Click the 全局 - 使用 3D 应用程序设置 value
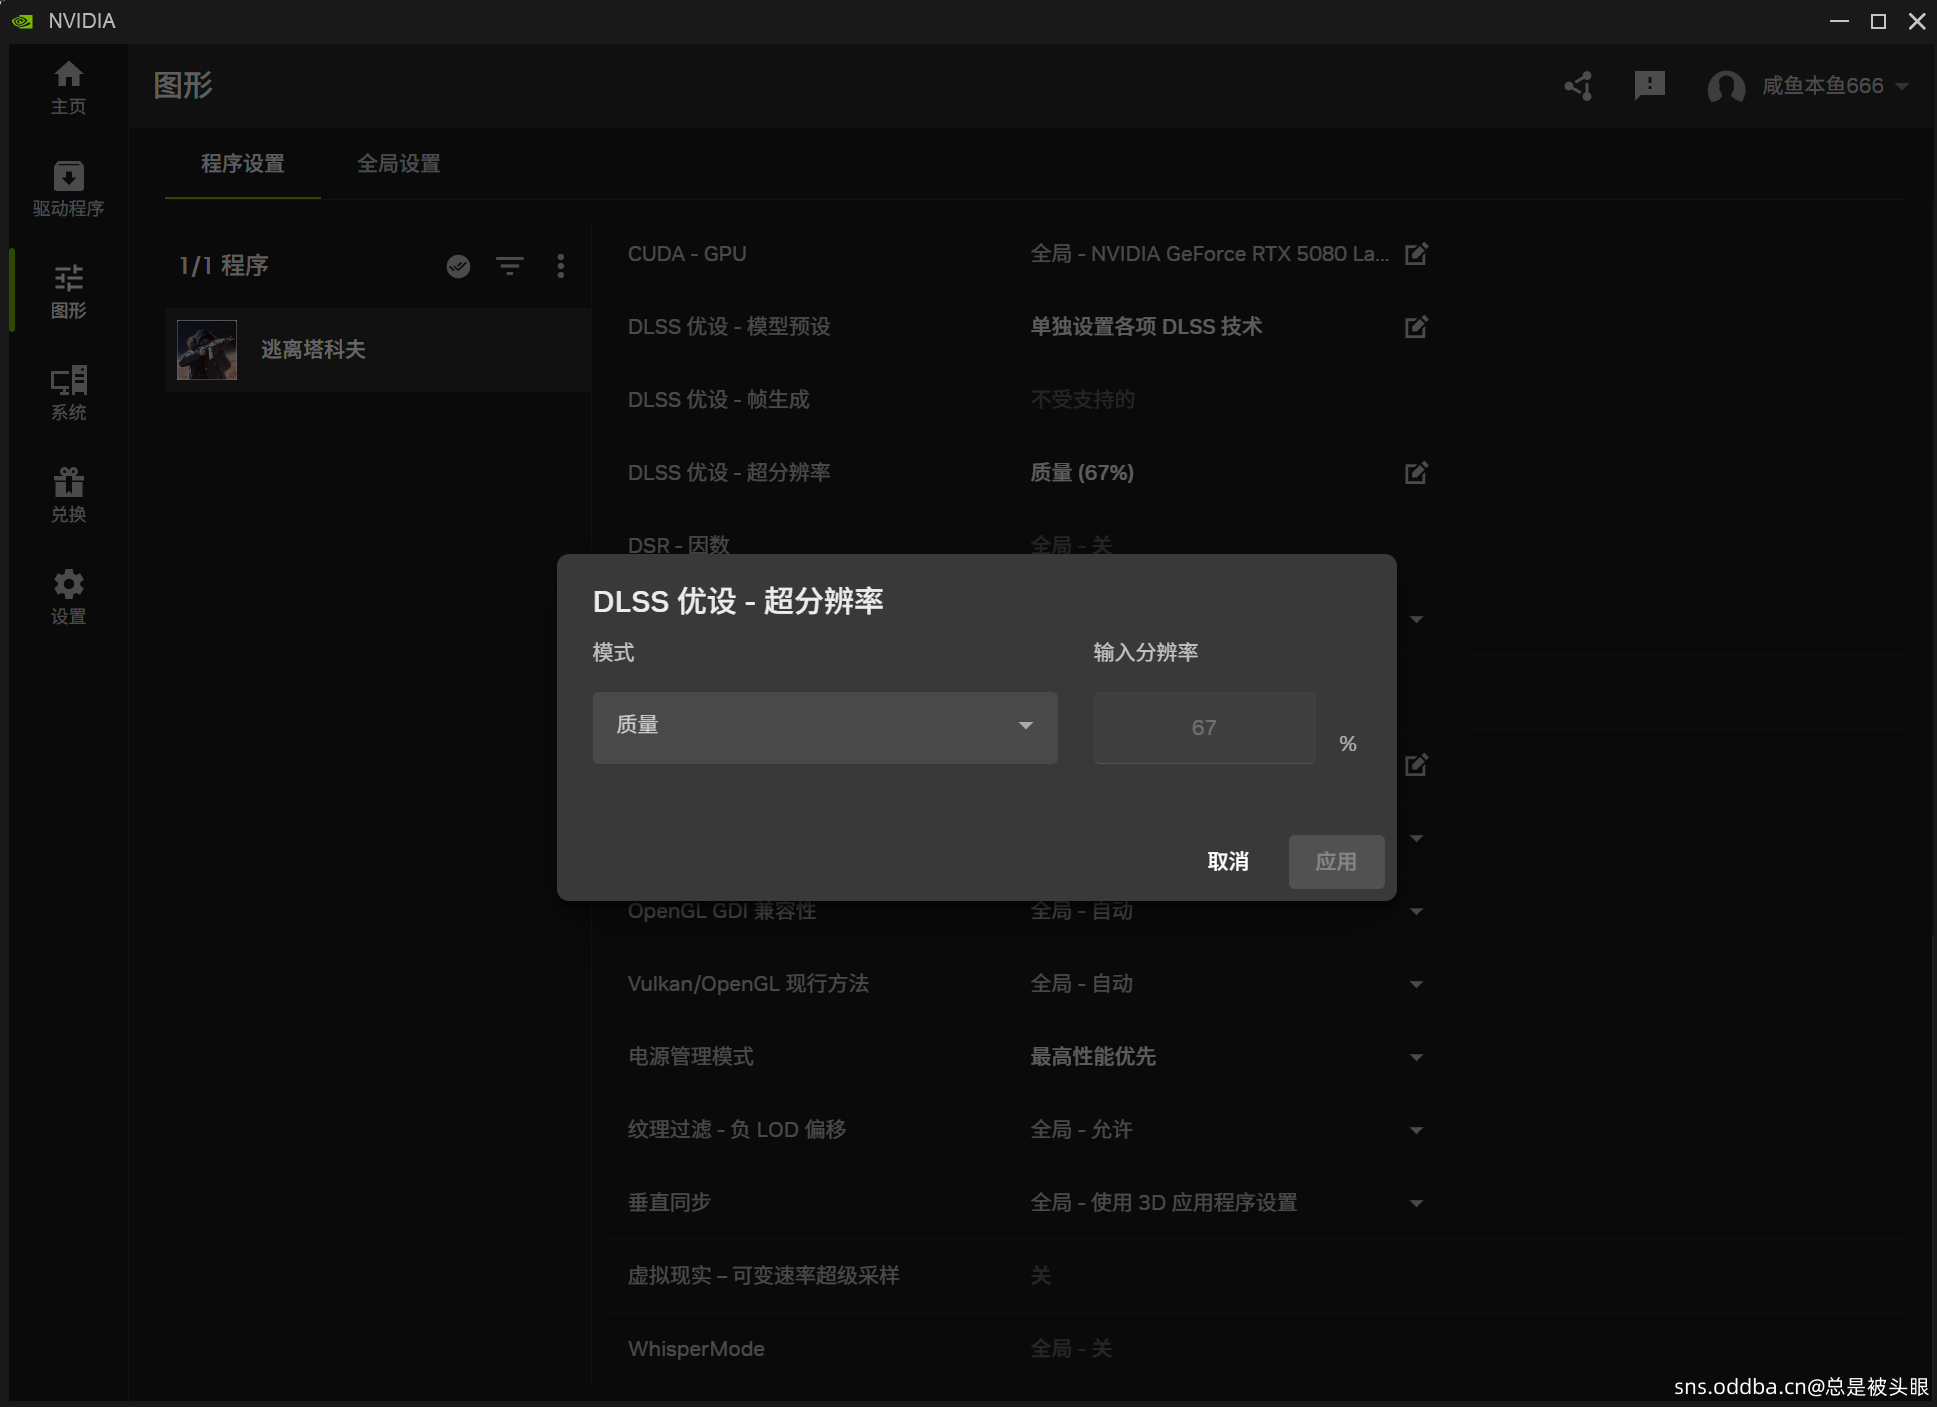The height and width of the screenshot is (1407, 1937). tap(1164, 1203)
